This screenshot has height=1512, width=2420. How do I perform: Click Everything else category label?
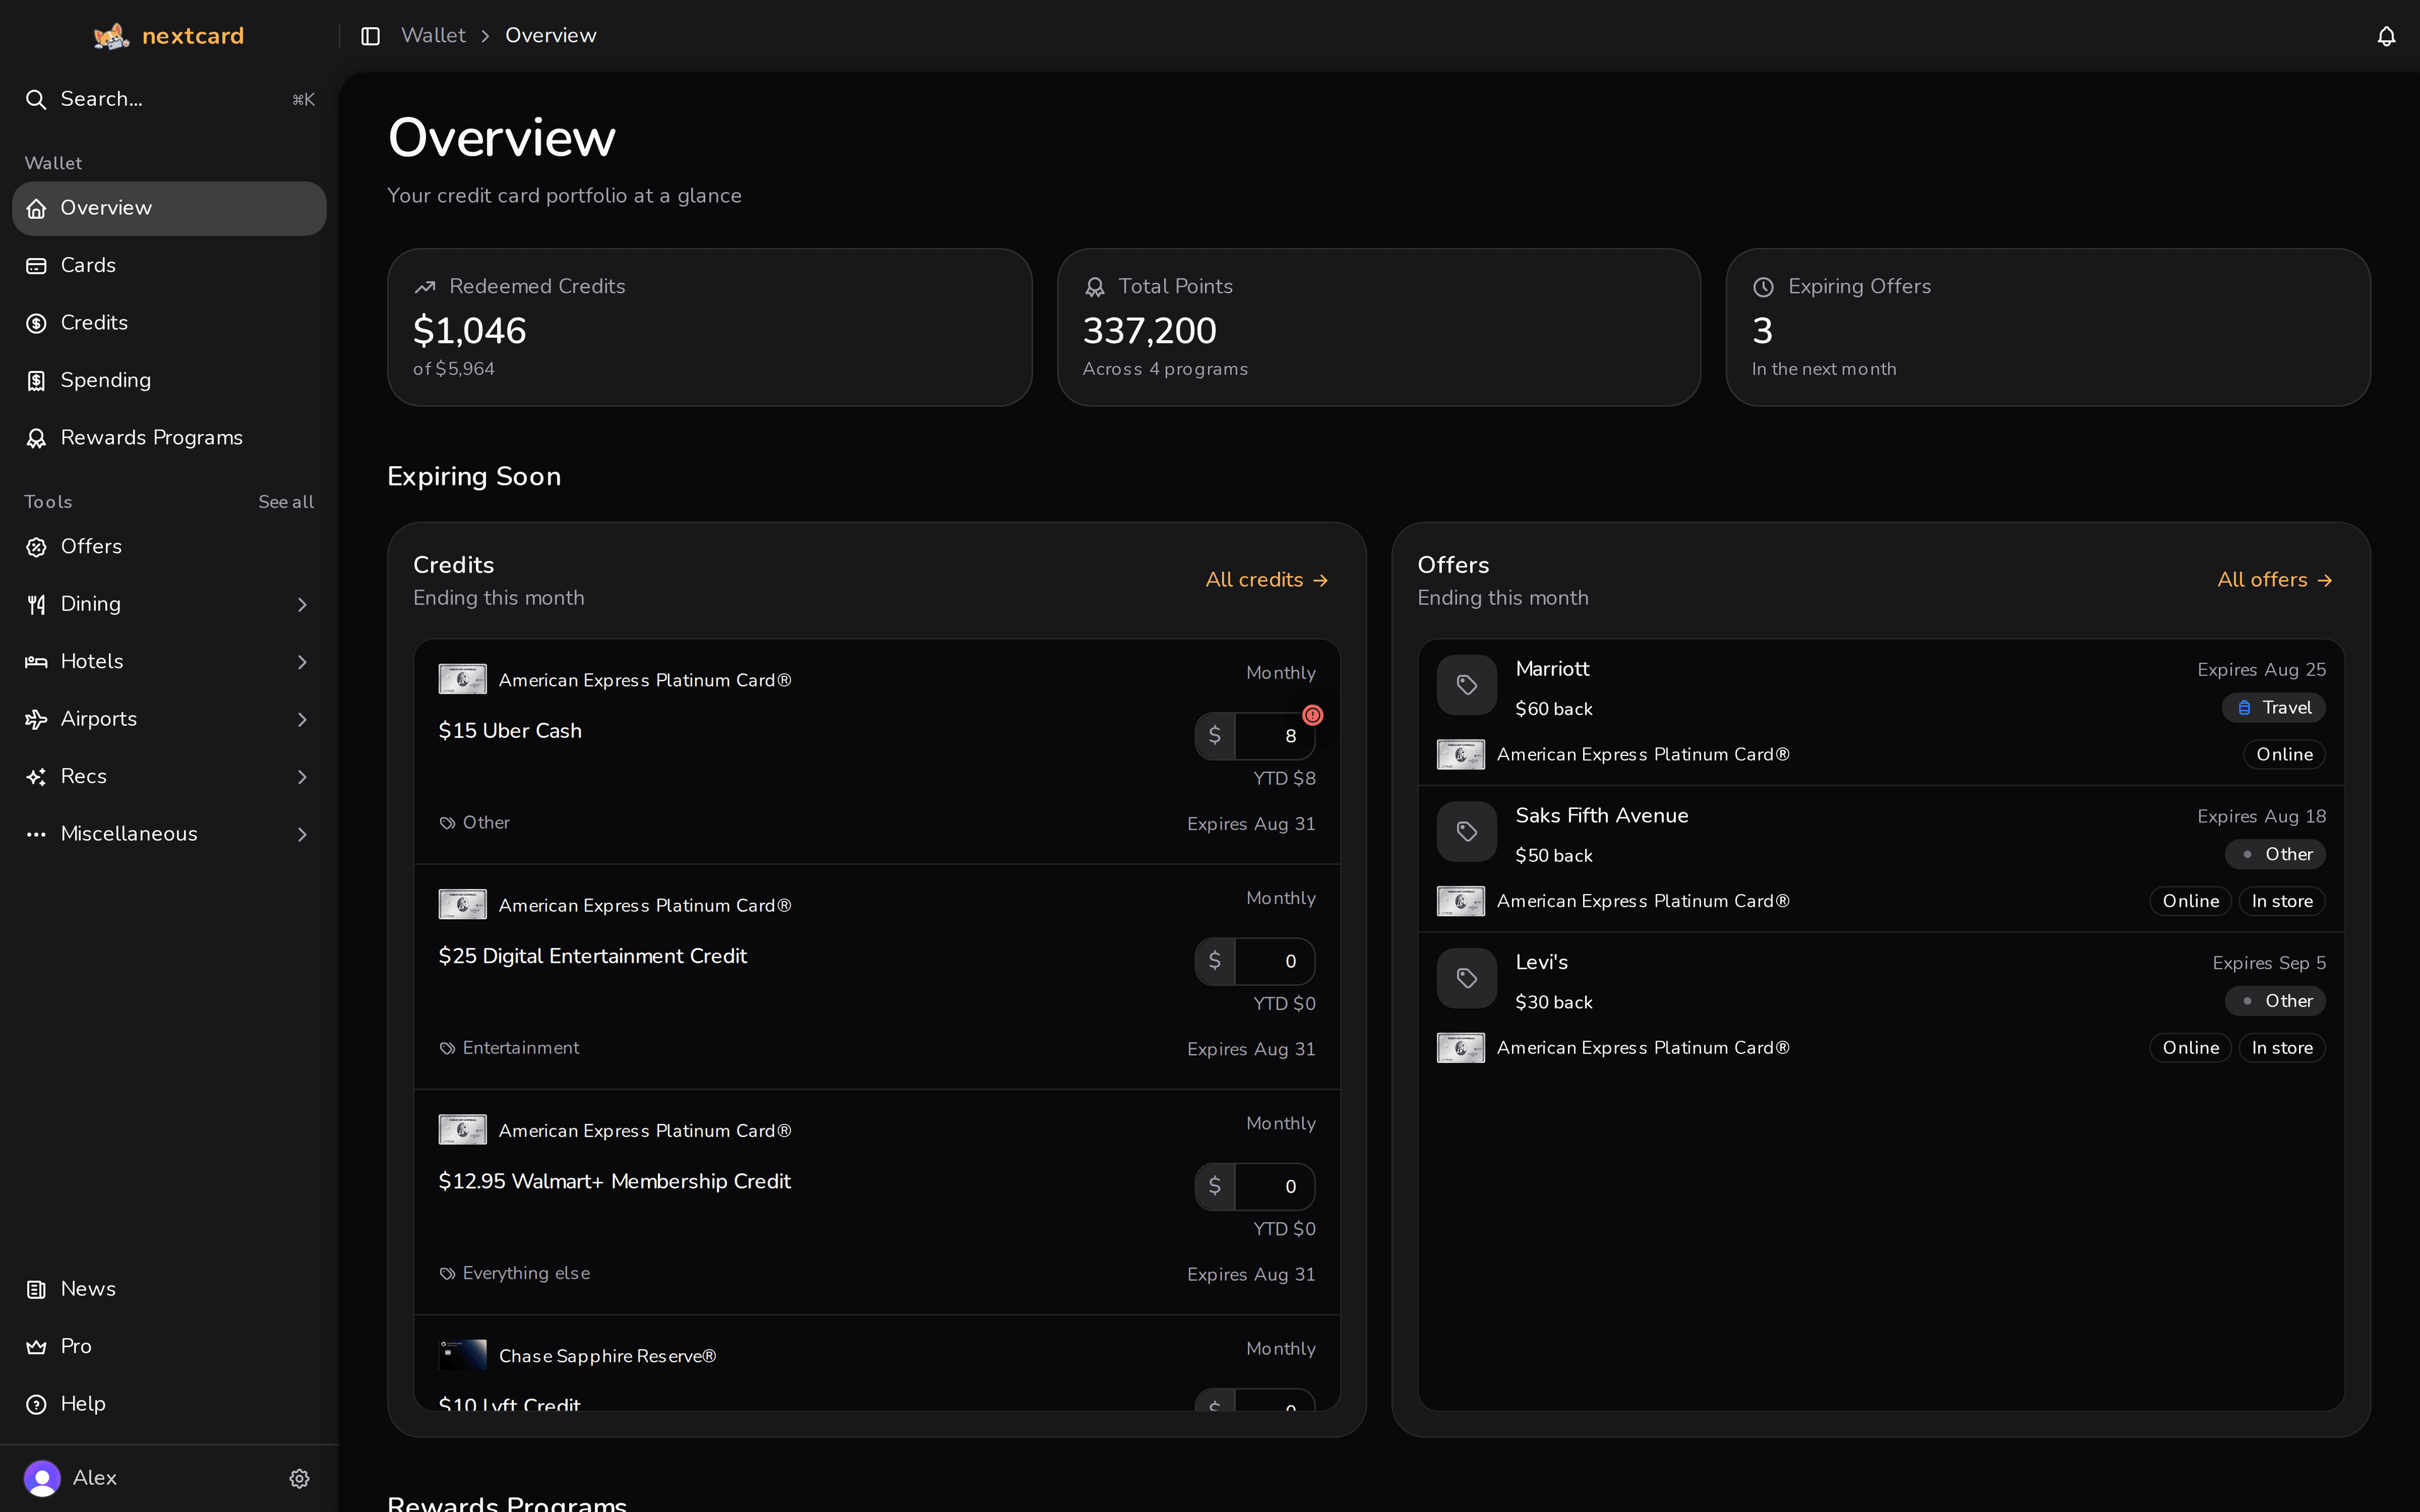coord(526,1273)
